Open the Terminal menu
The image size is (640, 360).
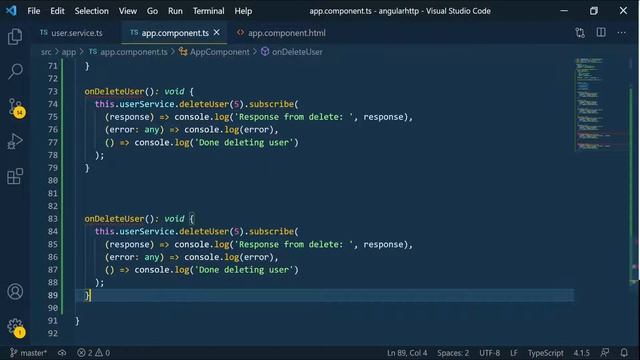click(209, 11)
